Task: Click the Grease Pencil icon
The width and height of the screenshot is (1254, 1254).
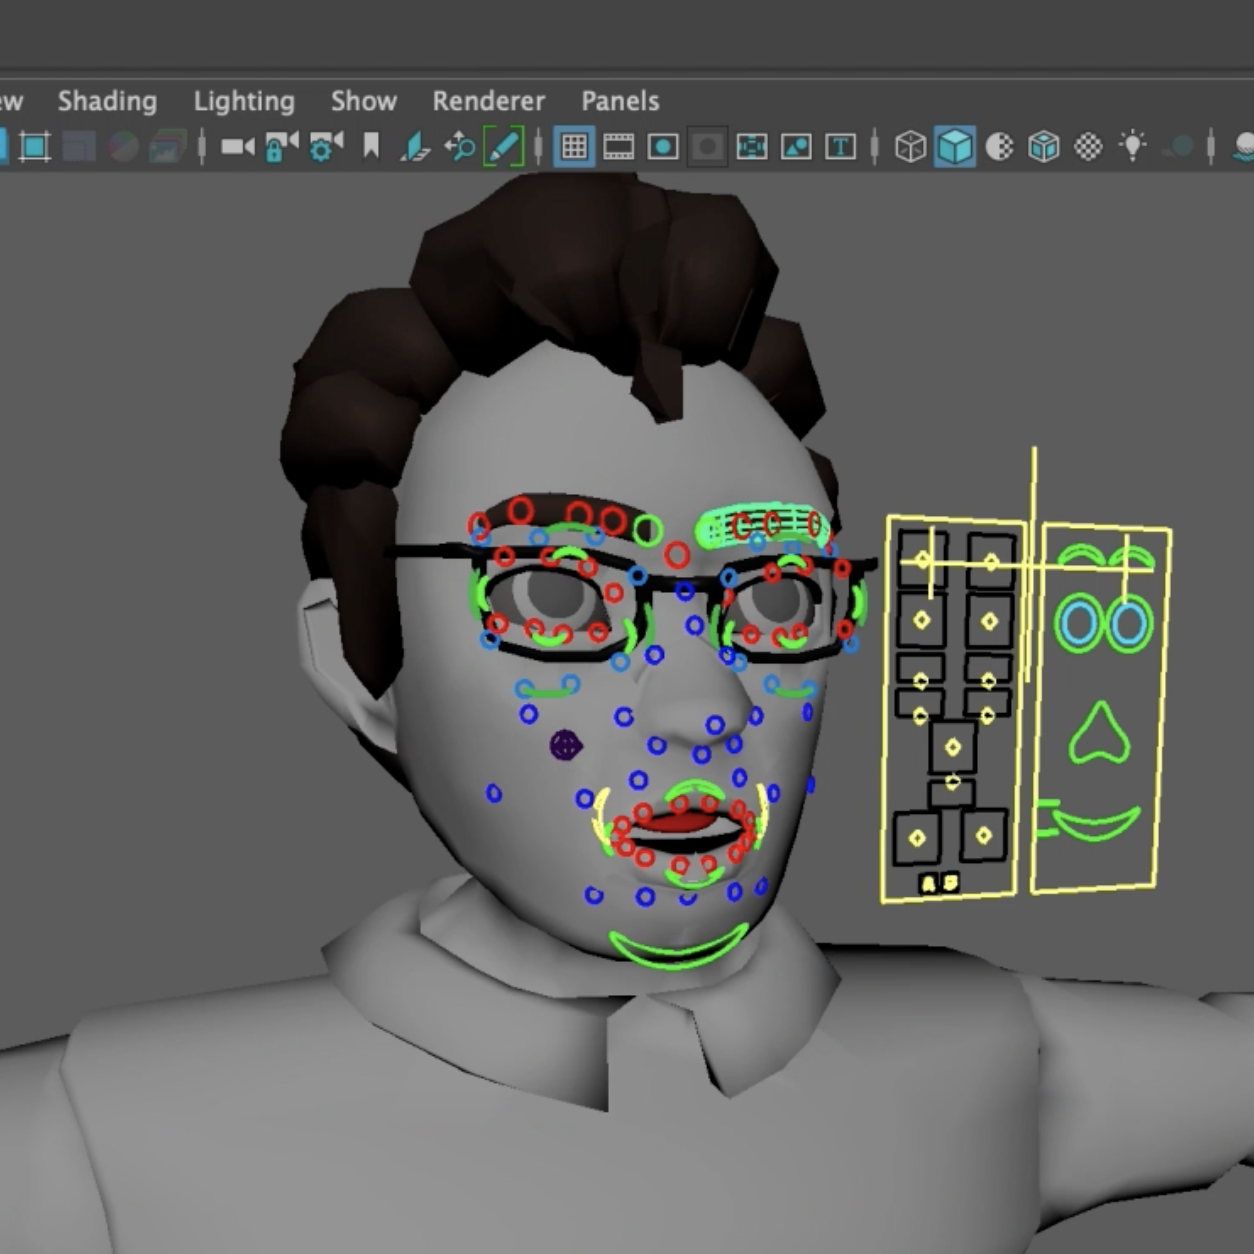Action: click(x=503, y=147)
